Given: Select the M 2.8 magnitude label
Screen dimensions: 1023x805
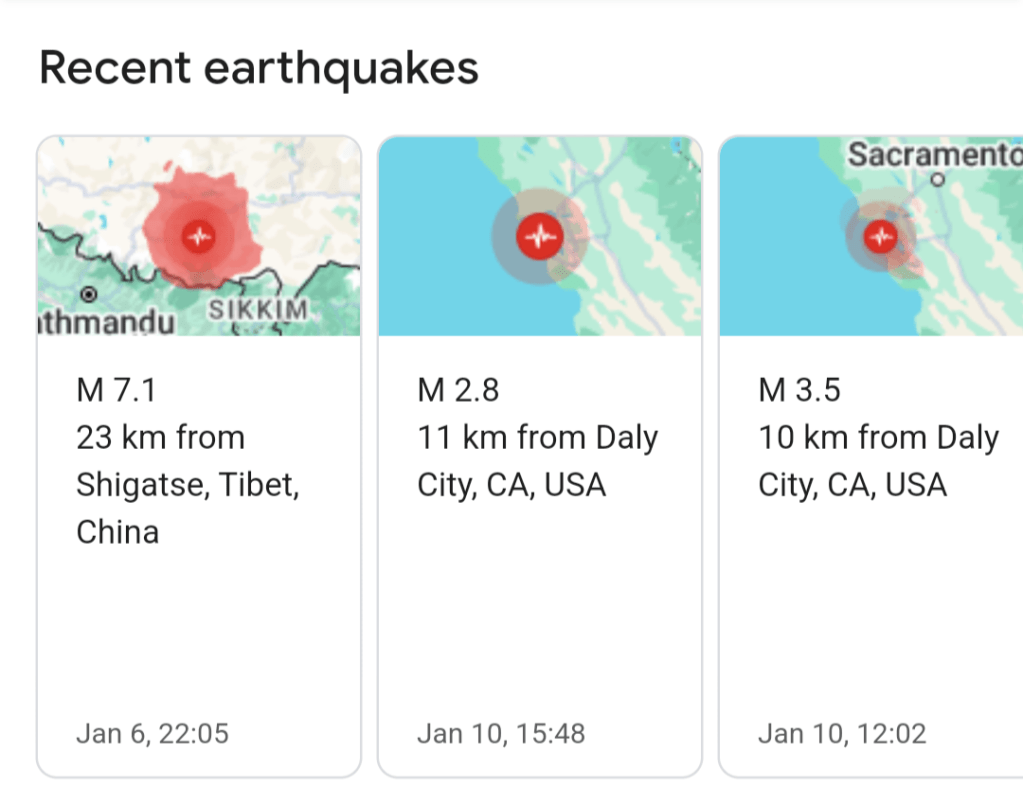Looking at the screenshot, I should pos(458,390).
